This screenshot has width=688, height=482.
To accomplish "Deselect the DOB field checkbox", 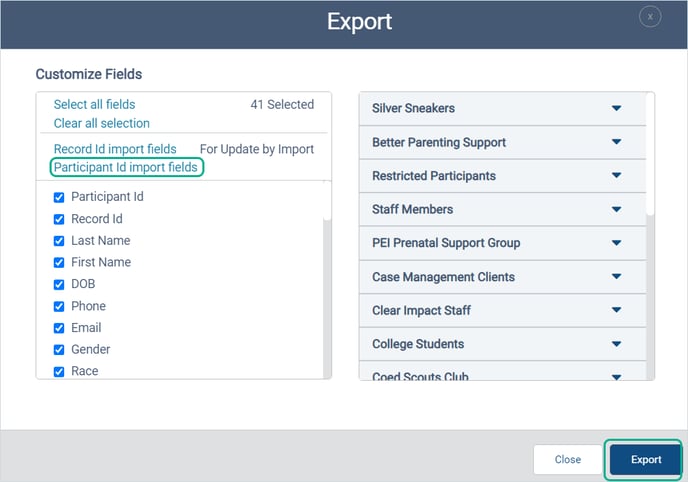I will [59, 284].
